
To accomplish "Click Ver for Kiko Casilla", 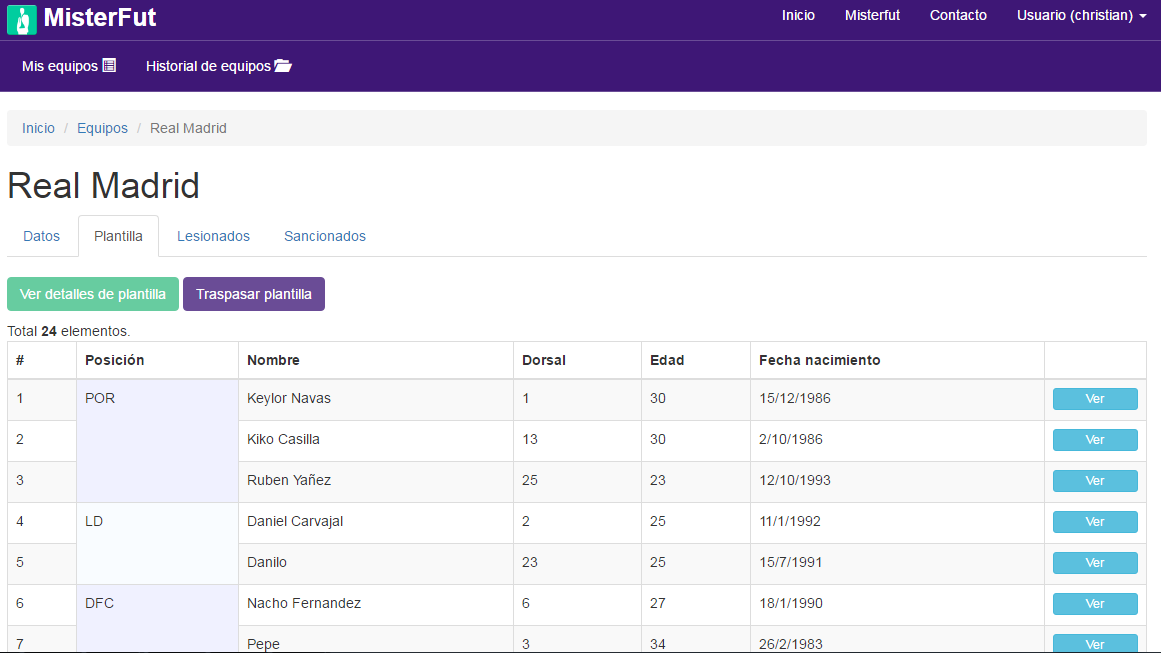I will 1095,440.
